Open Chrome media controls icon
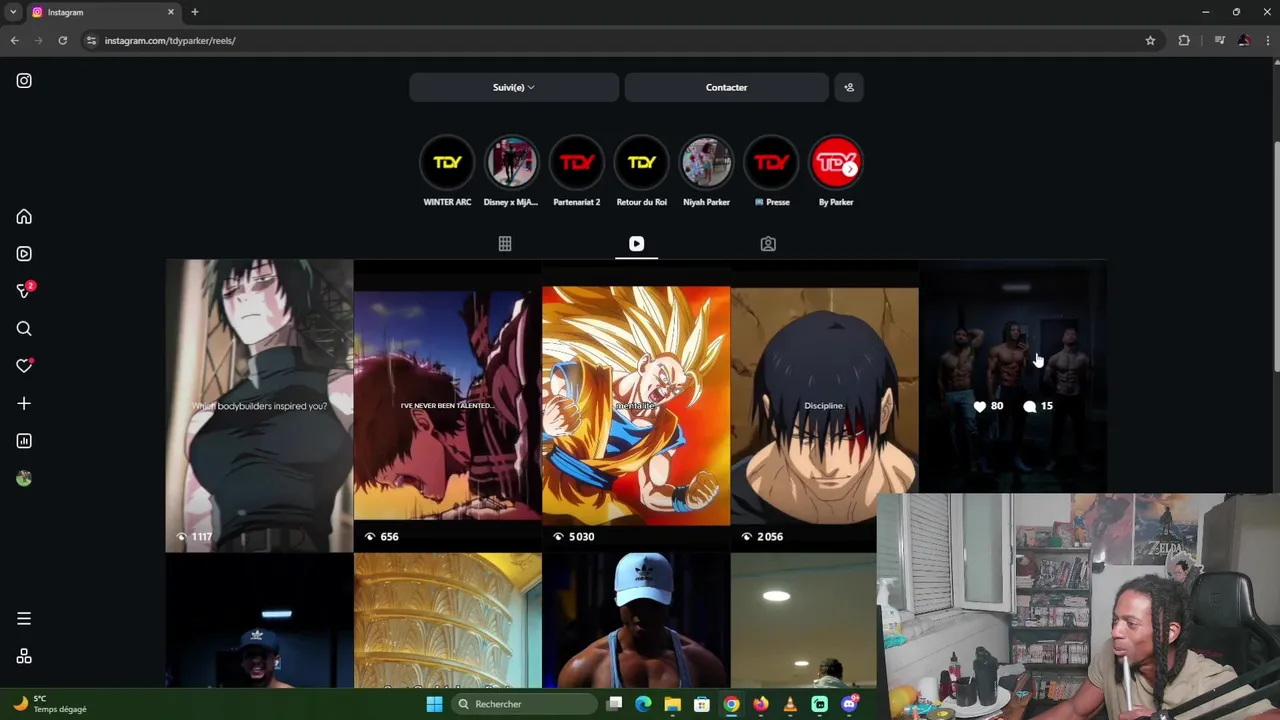The image size is (1280, 720). coord(1219,41)
